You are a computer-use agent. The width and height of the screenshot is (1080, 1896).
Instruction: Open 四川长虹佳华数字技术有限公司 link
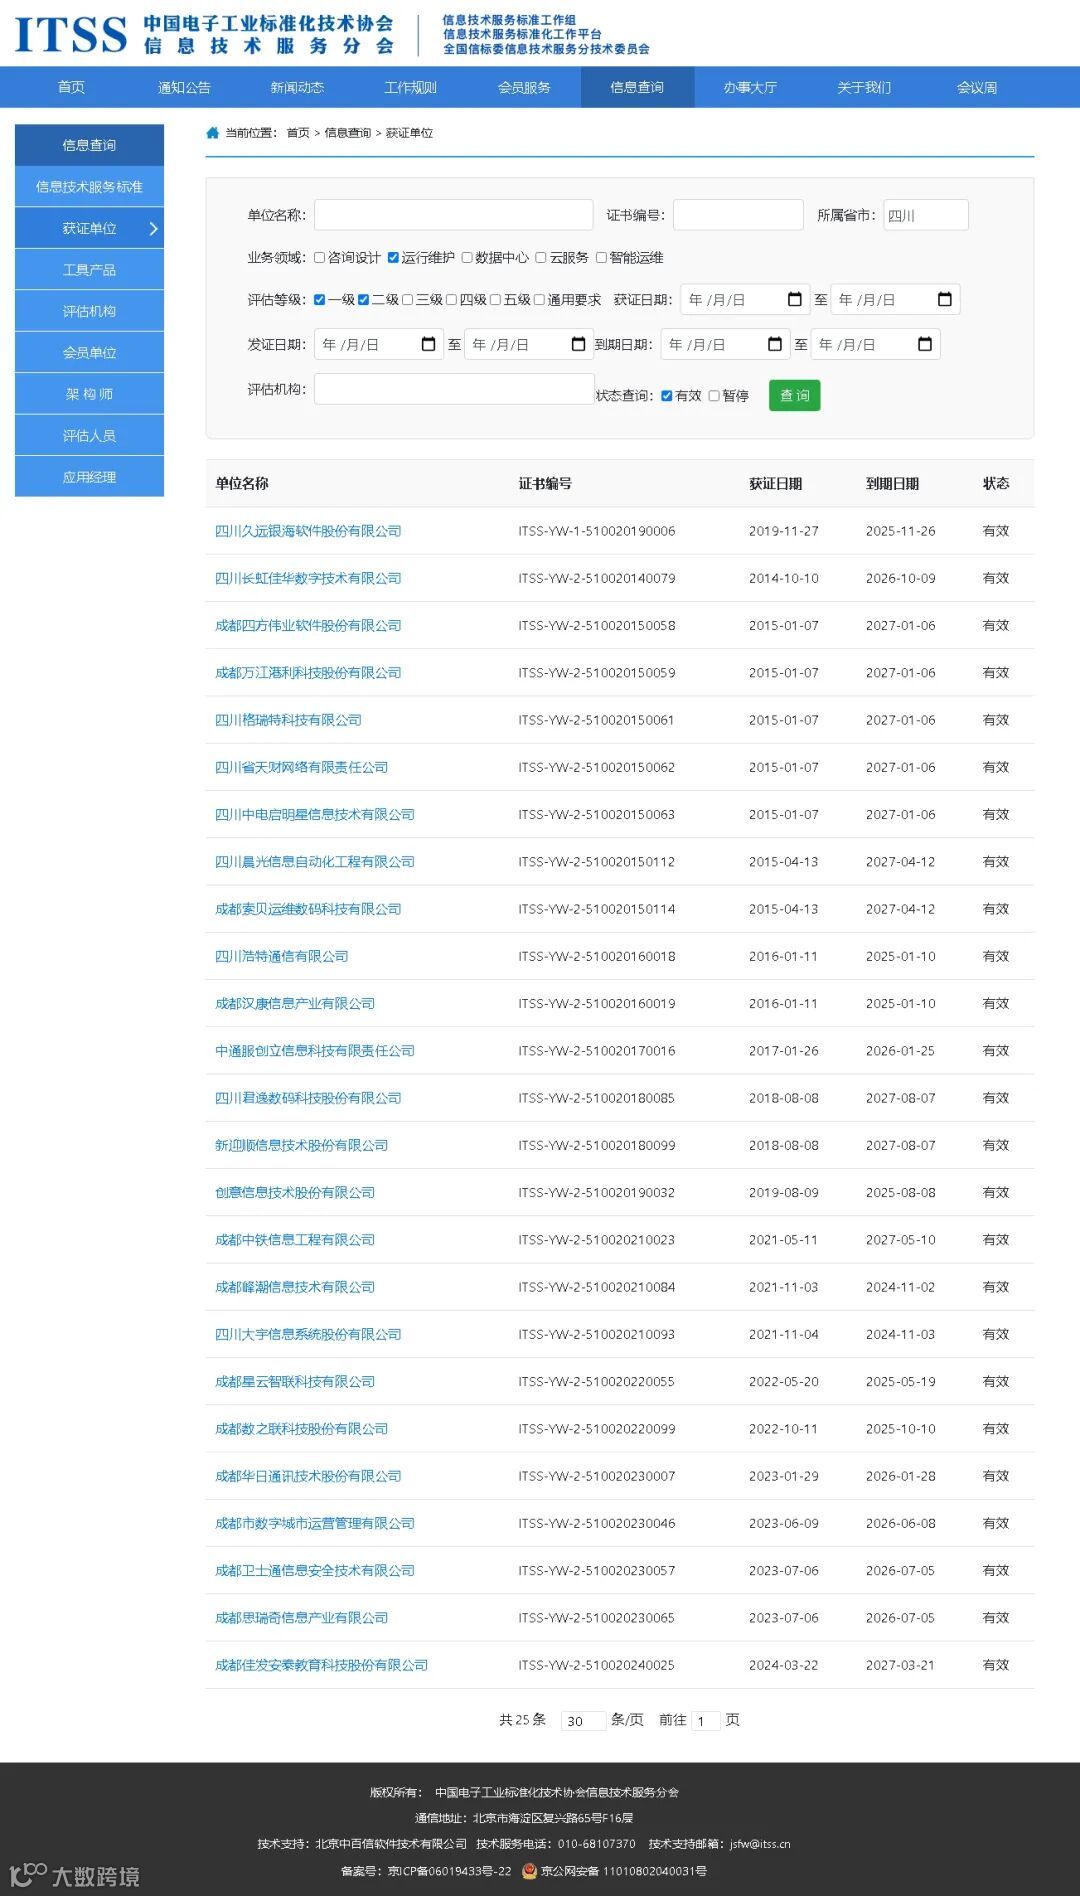(308, 578)
